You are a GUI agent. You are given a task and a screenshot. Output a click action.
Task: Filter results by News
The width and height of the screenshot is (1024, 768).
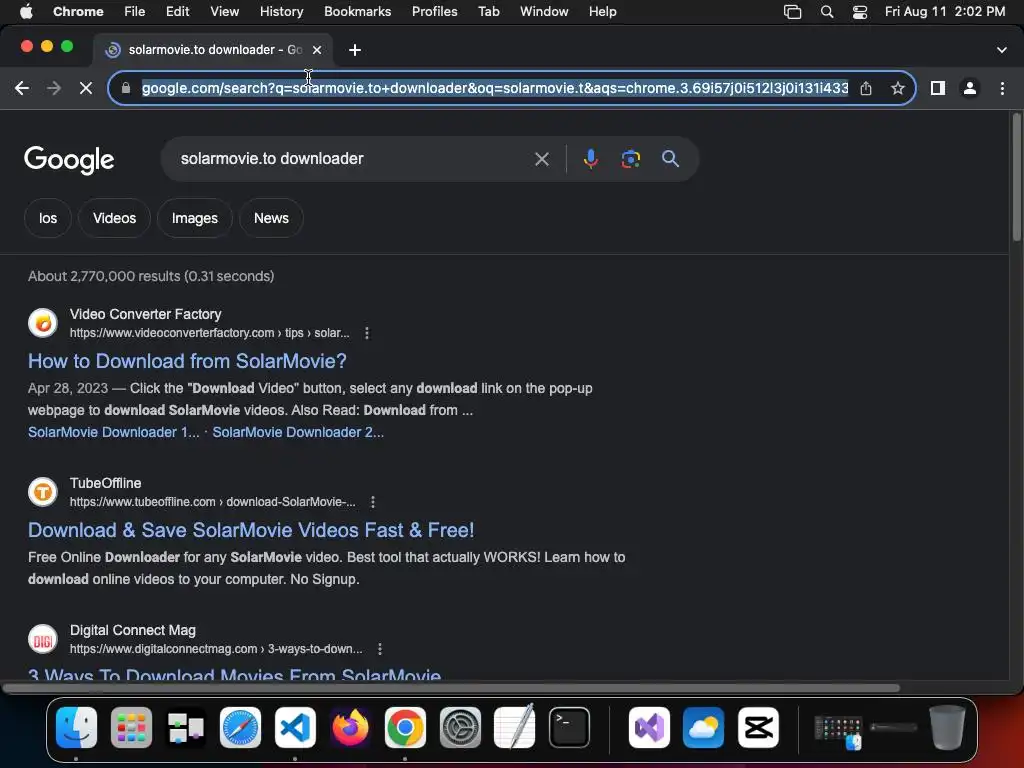pos(271,218)
